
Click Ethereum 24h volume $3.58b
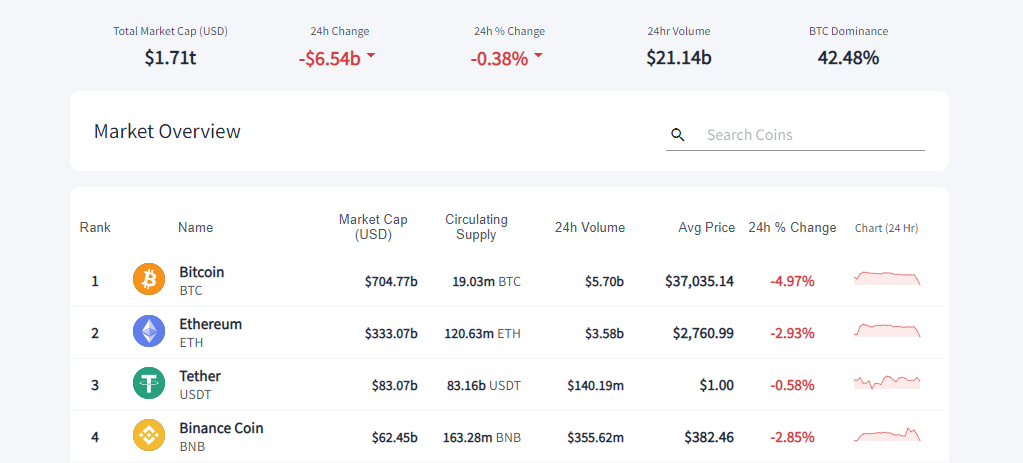coord(604,334)
